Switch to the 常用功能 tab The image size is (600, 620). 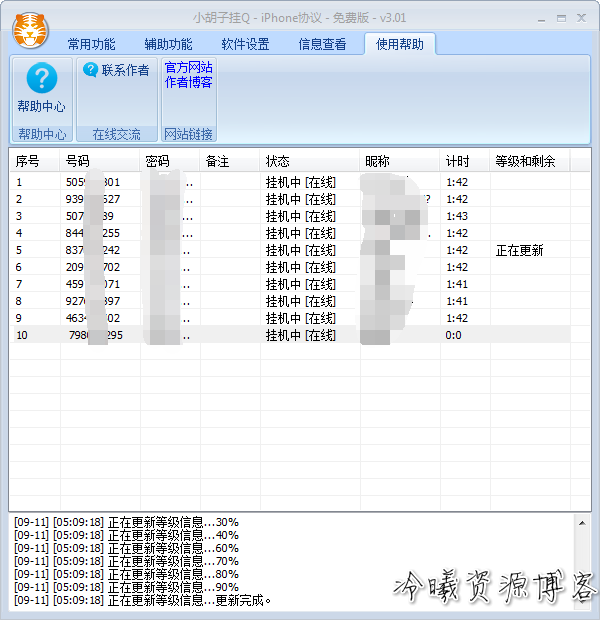91,44
